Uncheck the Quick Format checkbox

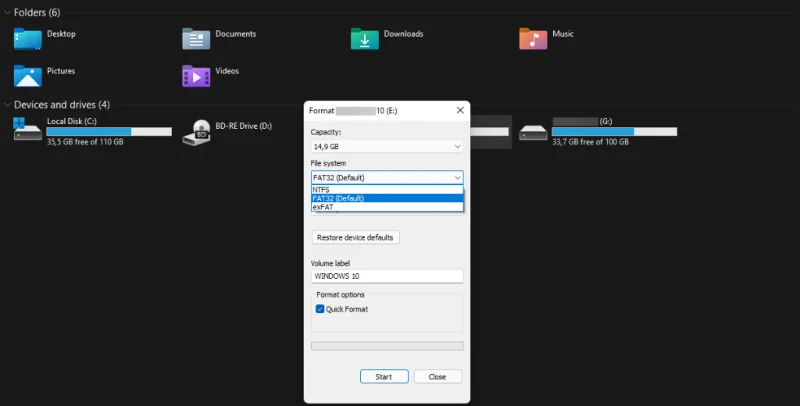point(320,309)
